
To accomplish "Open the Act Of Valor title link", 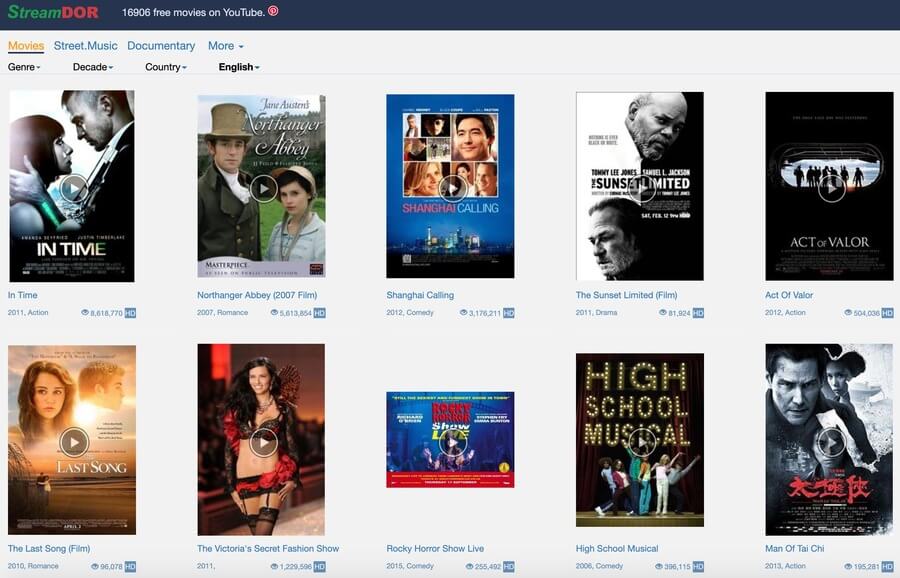I will (789, 295).
